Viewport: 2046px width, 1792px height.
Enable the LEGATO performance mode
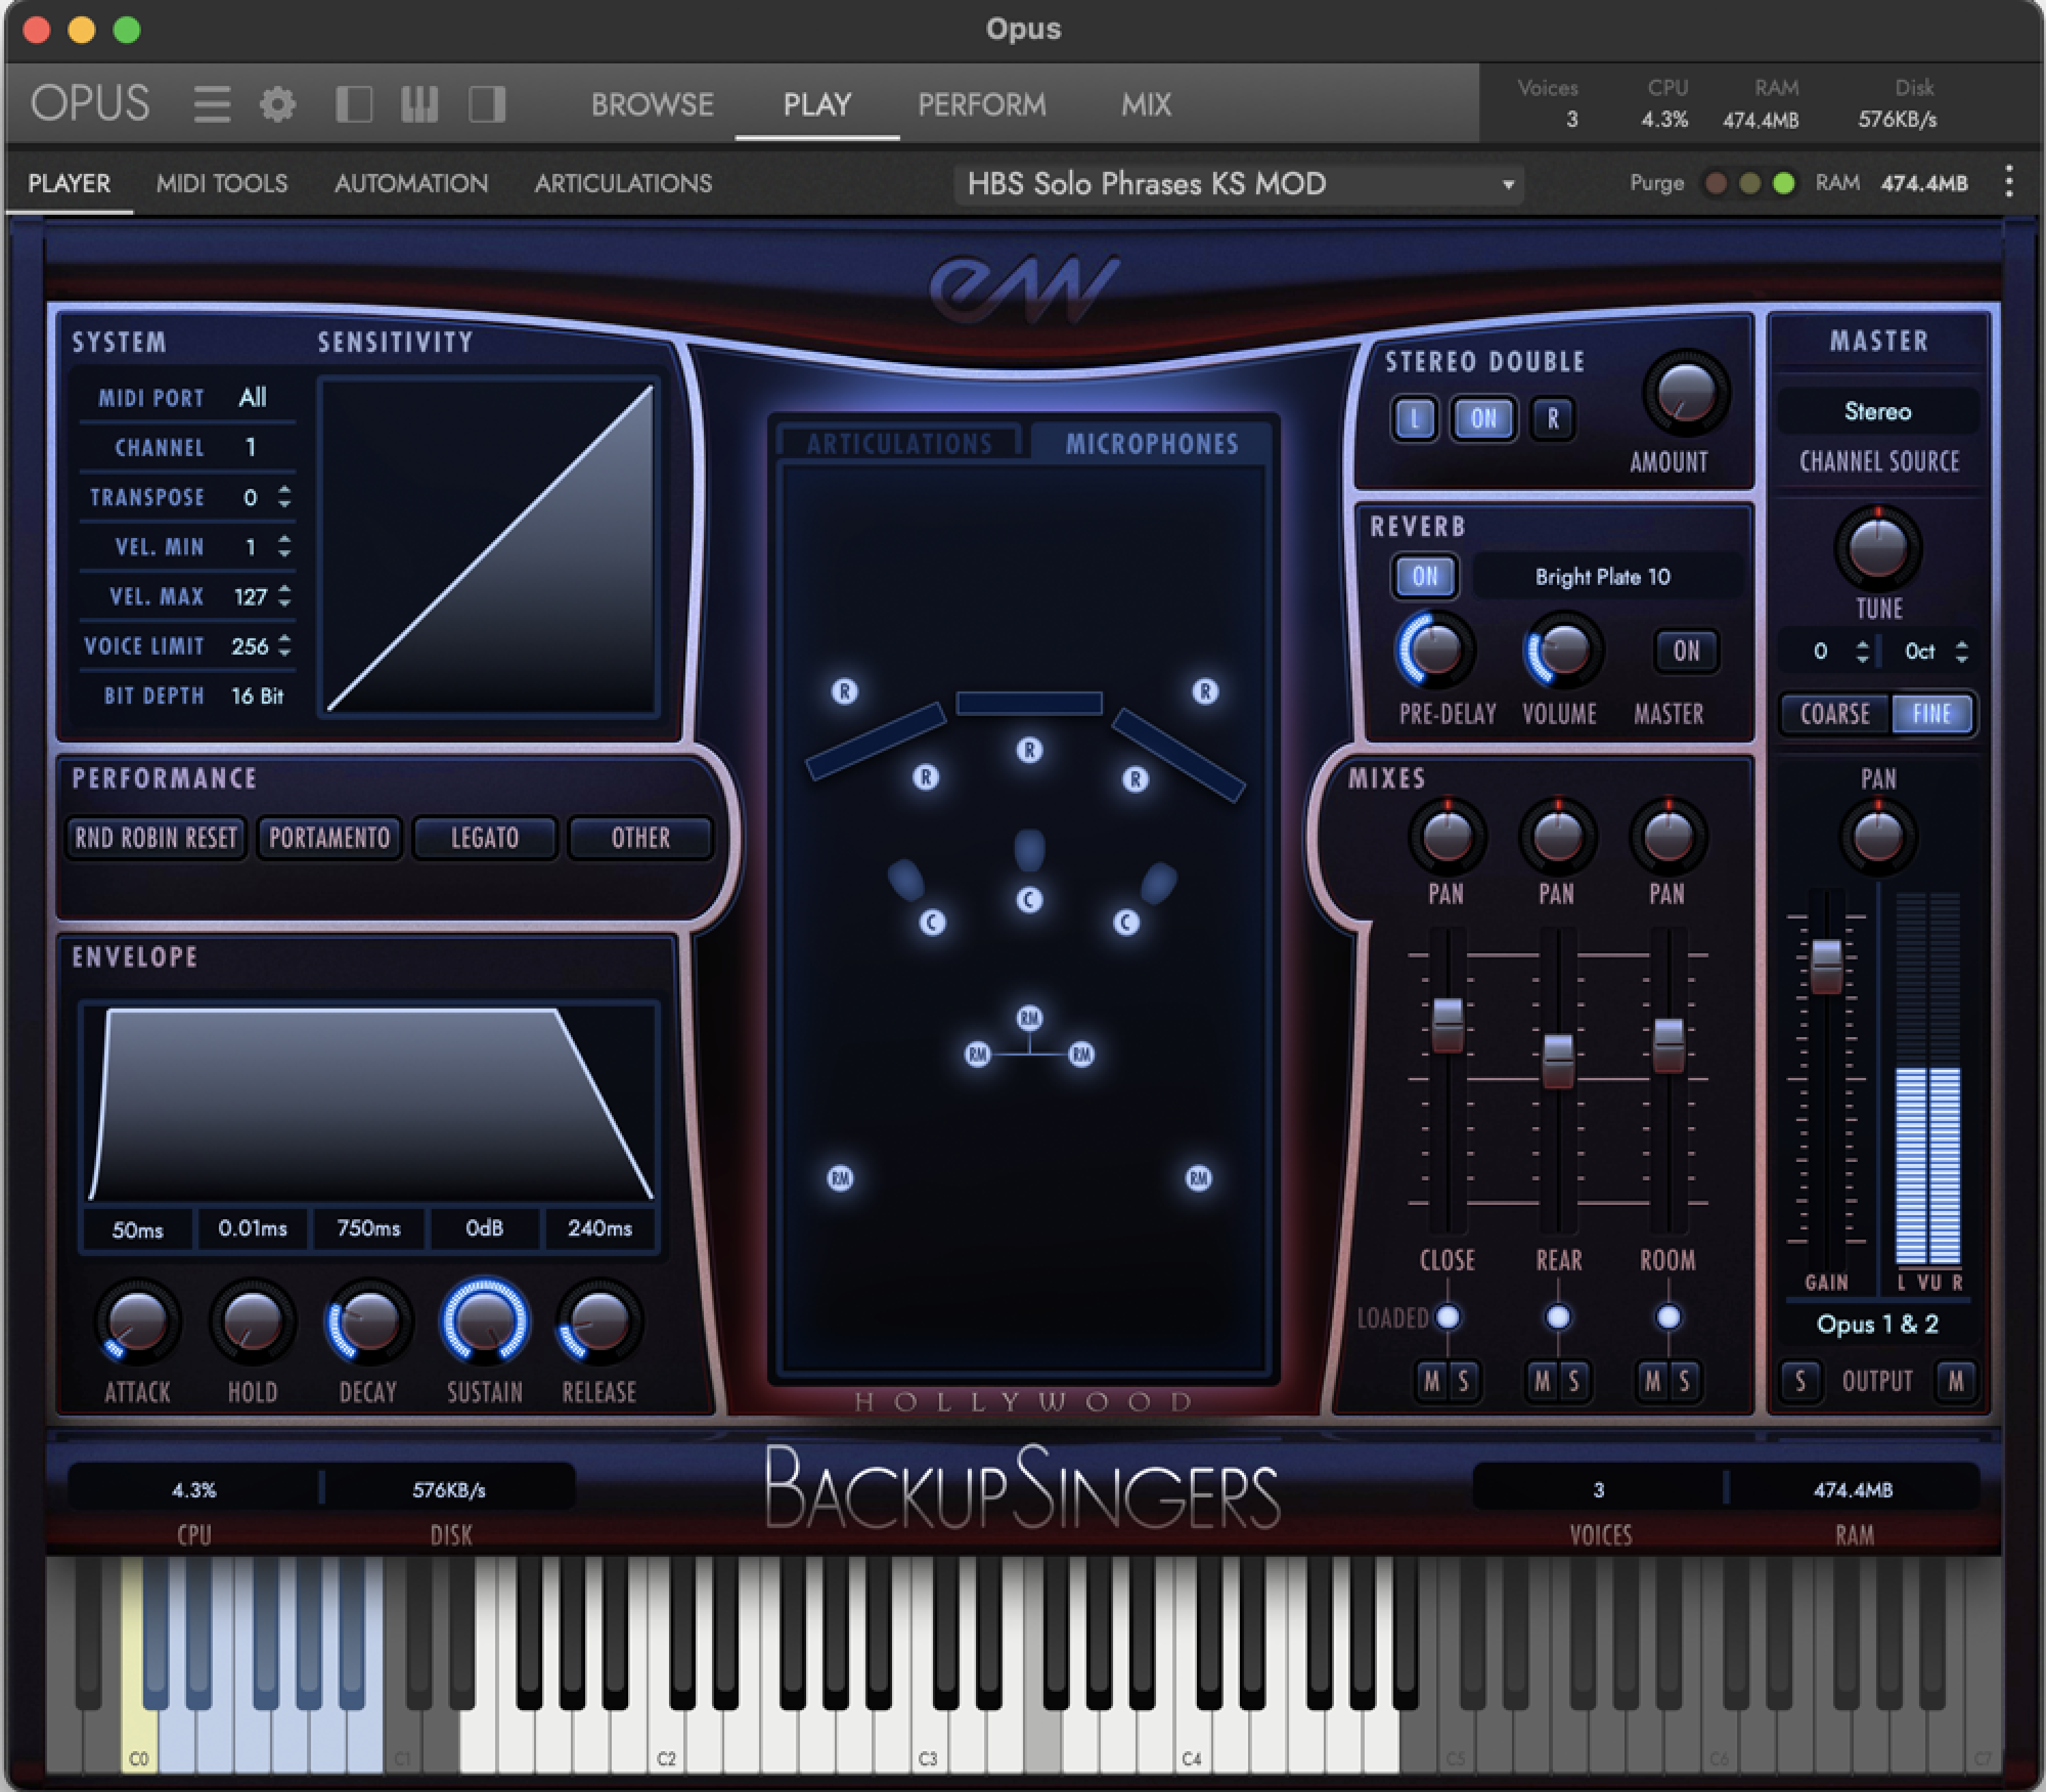point(484,838)
